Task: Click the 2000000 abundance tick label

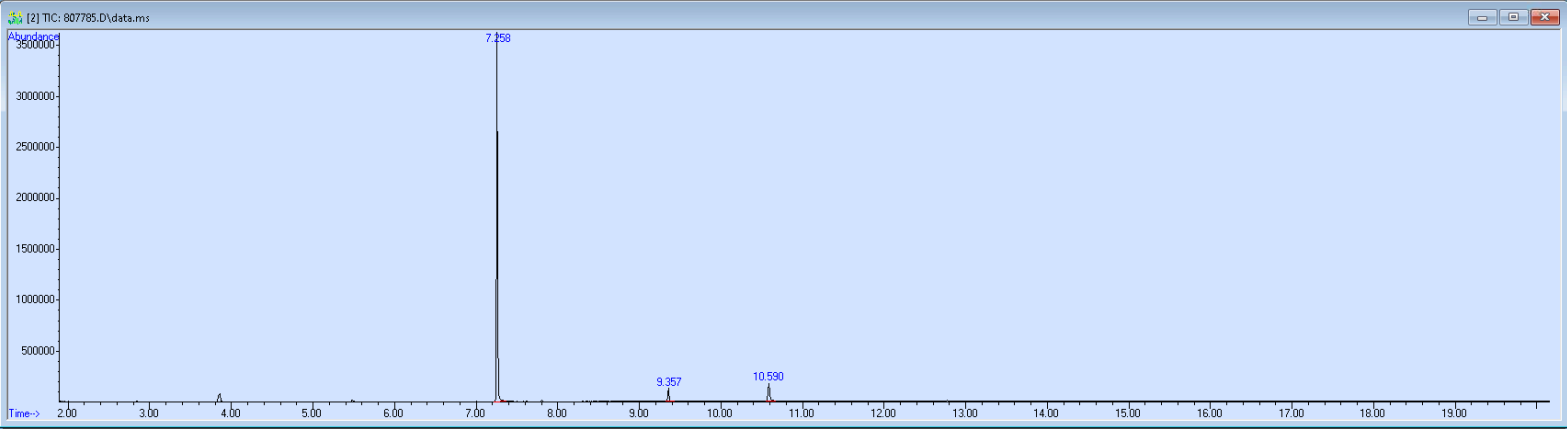Action: pyautogui.click(x=36, y=198)
